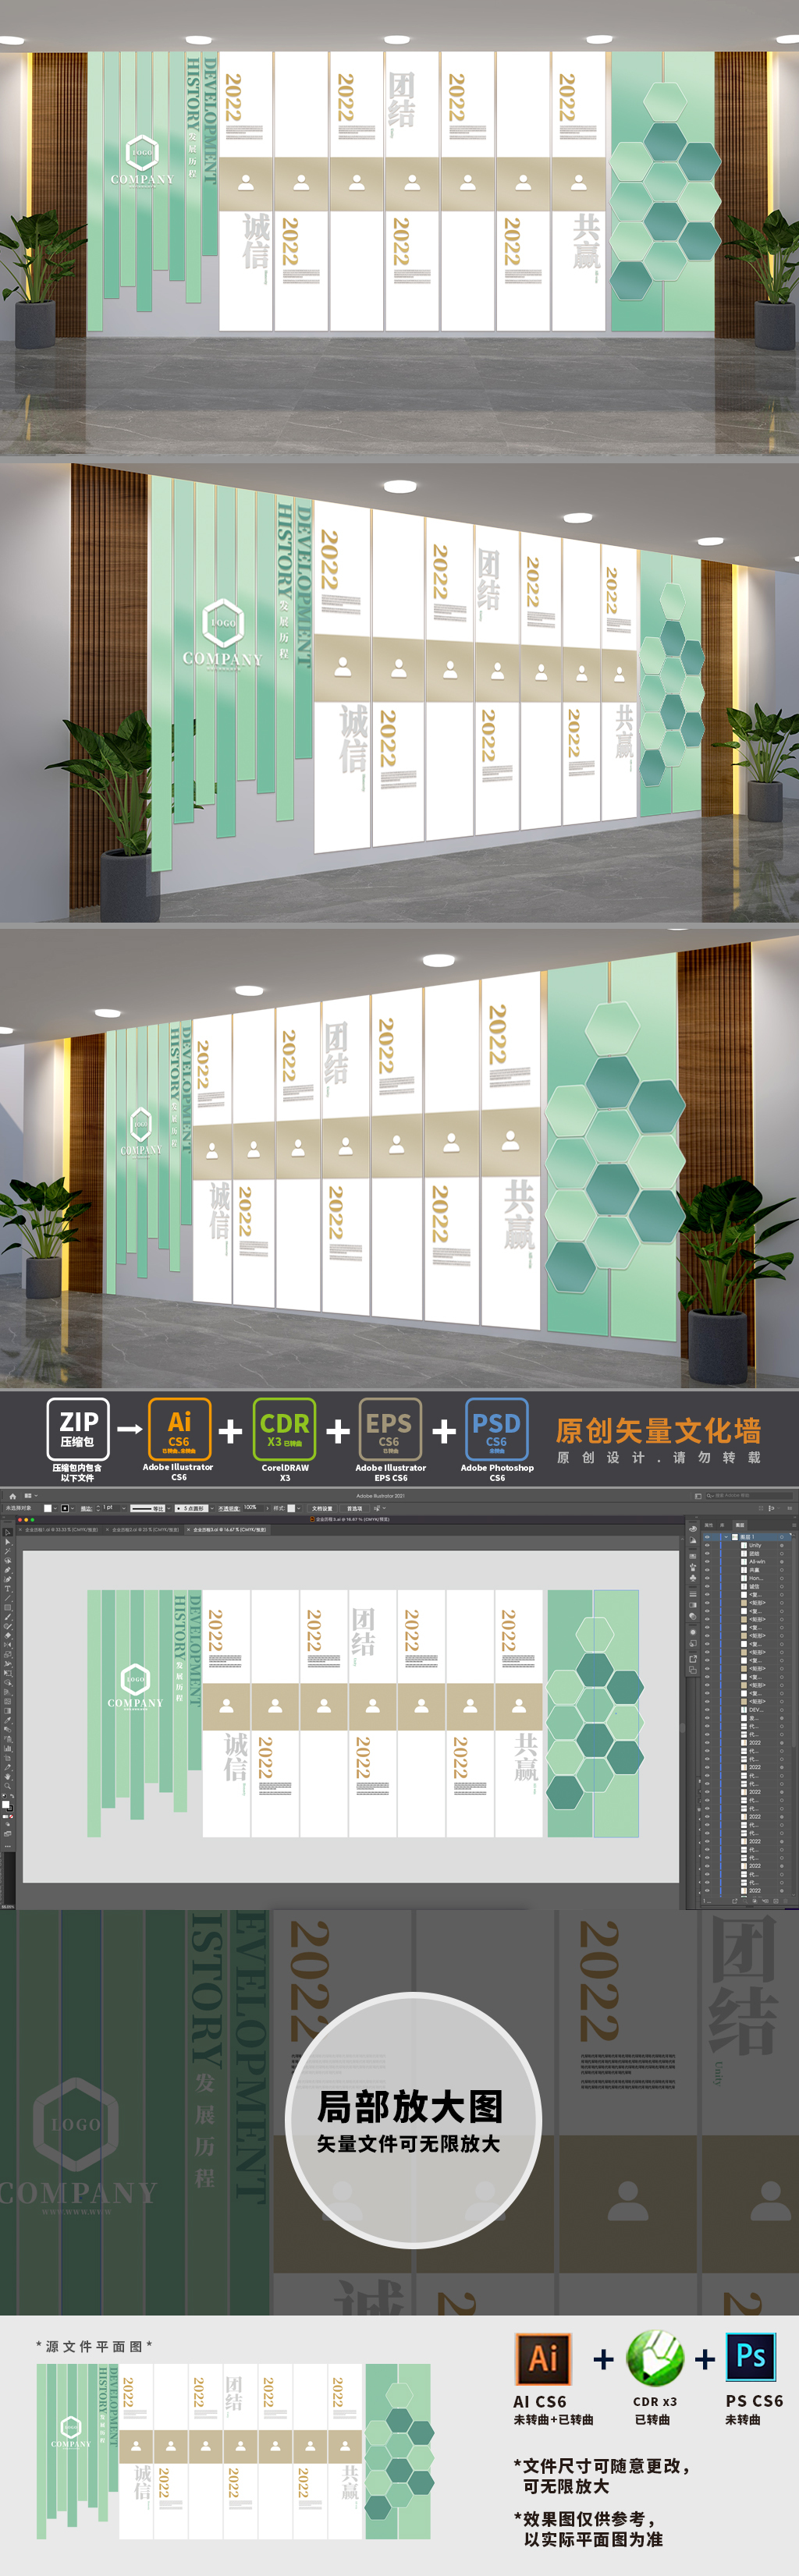Hide the All-win sublayer

(707, 1562)
